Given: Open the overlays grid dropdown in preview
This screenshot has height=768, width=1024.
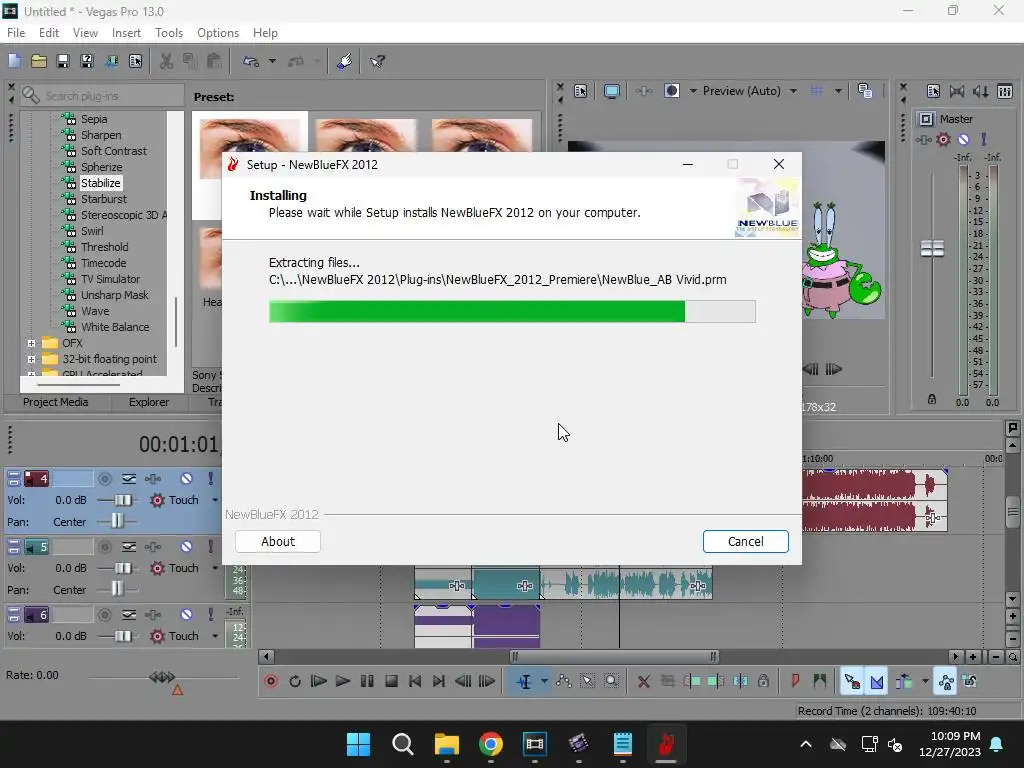Looking at the screenshot, I should (x=839, y=91).
